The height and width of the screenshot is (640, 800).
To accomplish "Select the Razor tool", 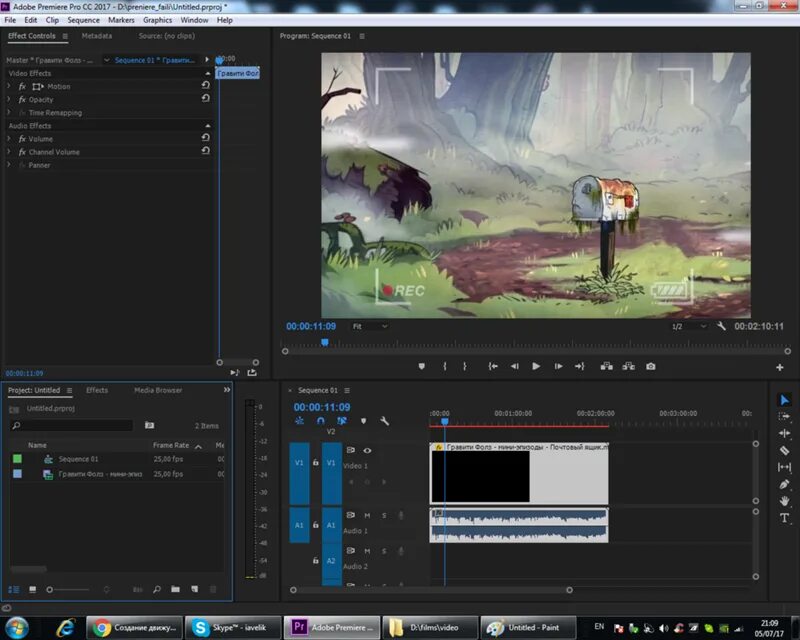I will 784,450.
